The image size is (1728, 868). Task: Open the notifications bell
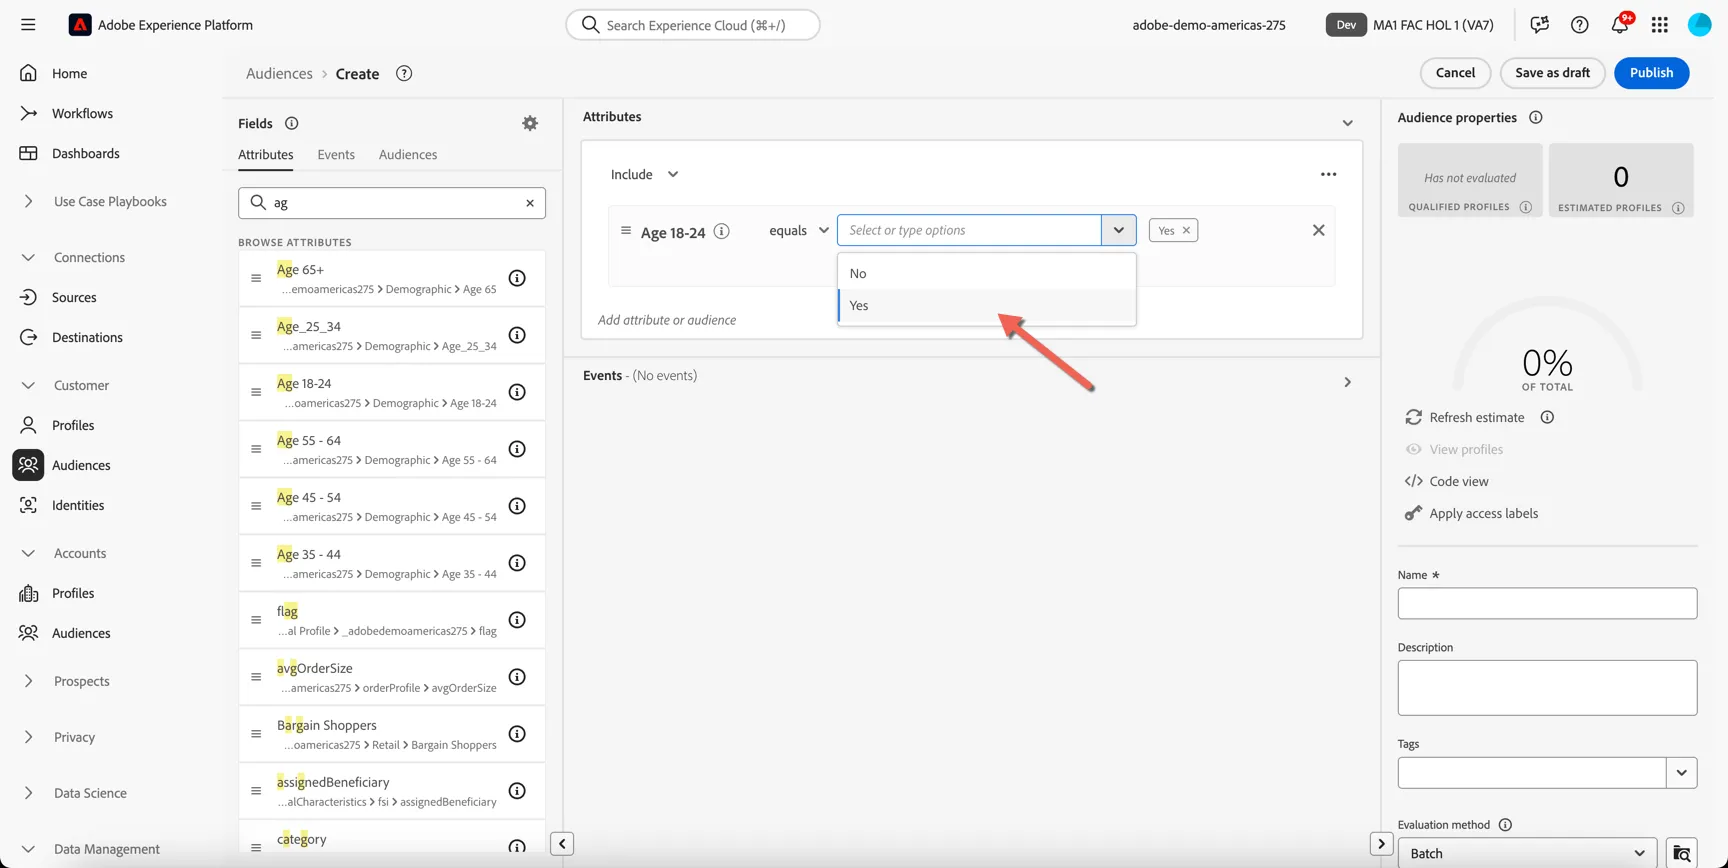1620,24
